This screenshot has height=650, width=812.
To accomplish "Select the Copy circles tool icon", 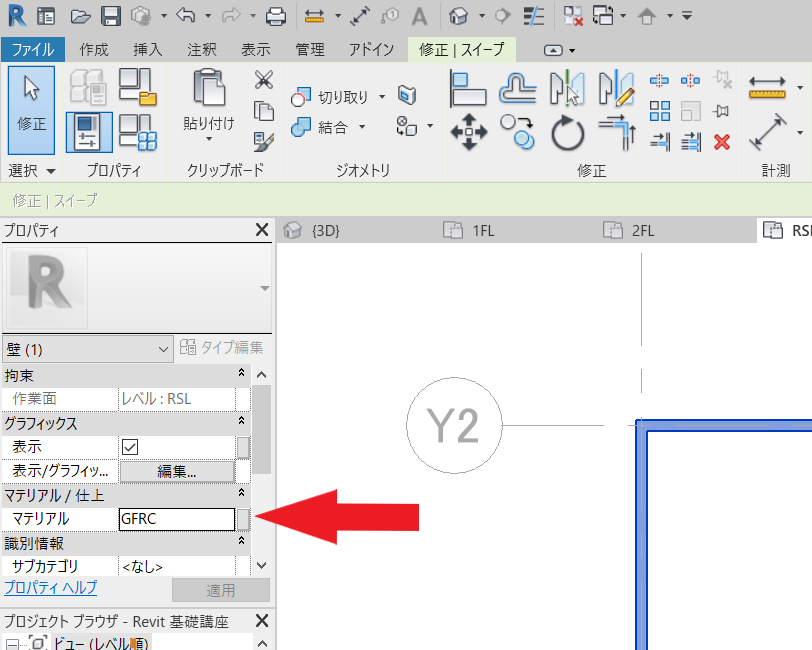I will point(517,132).
